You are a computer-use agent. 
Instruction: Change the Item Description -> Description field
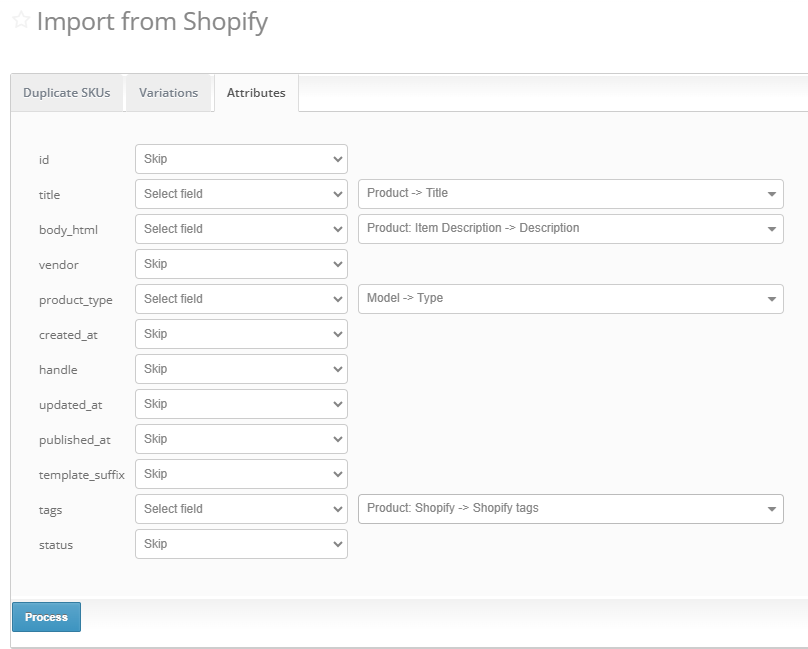tap(571, 229)
